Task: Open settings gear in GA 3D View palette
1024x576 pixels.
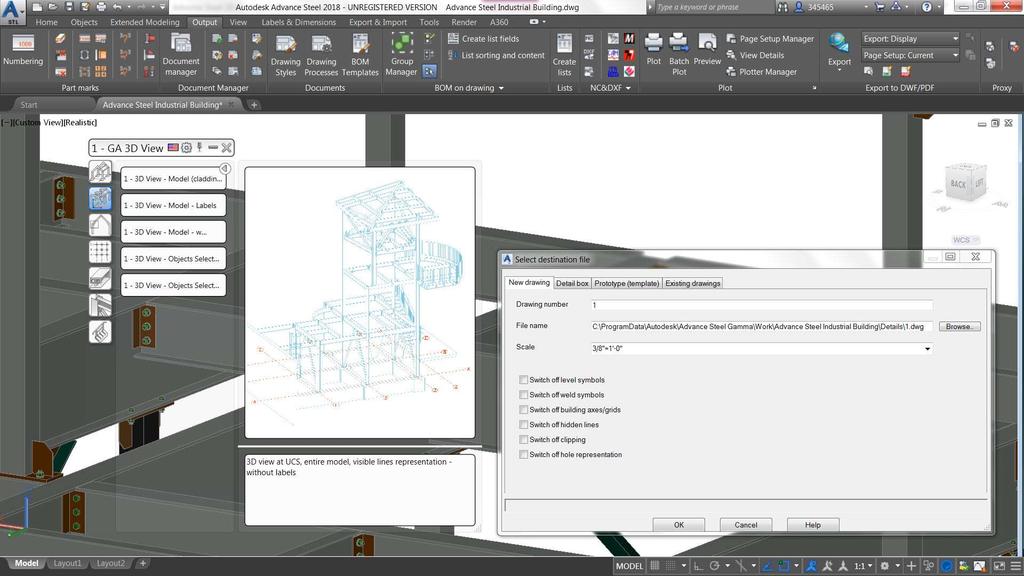Action: click(x=186, y=148)
